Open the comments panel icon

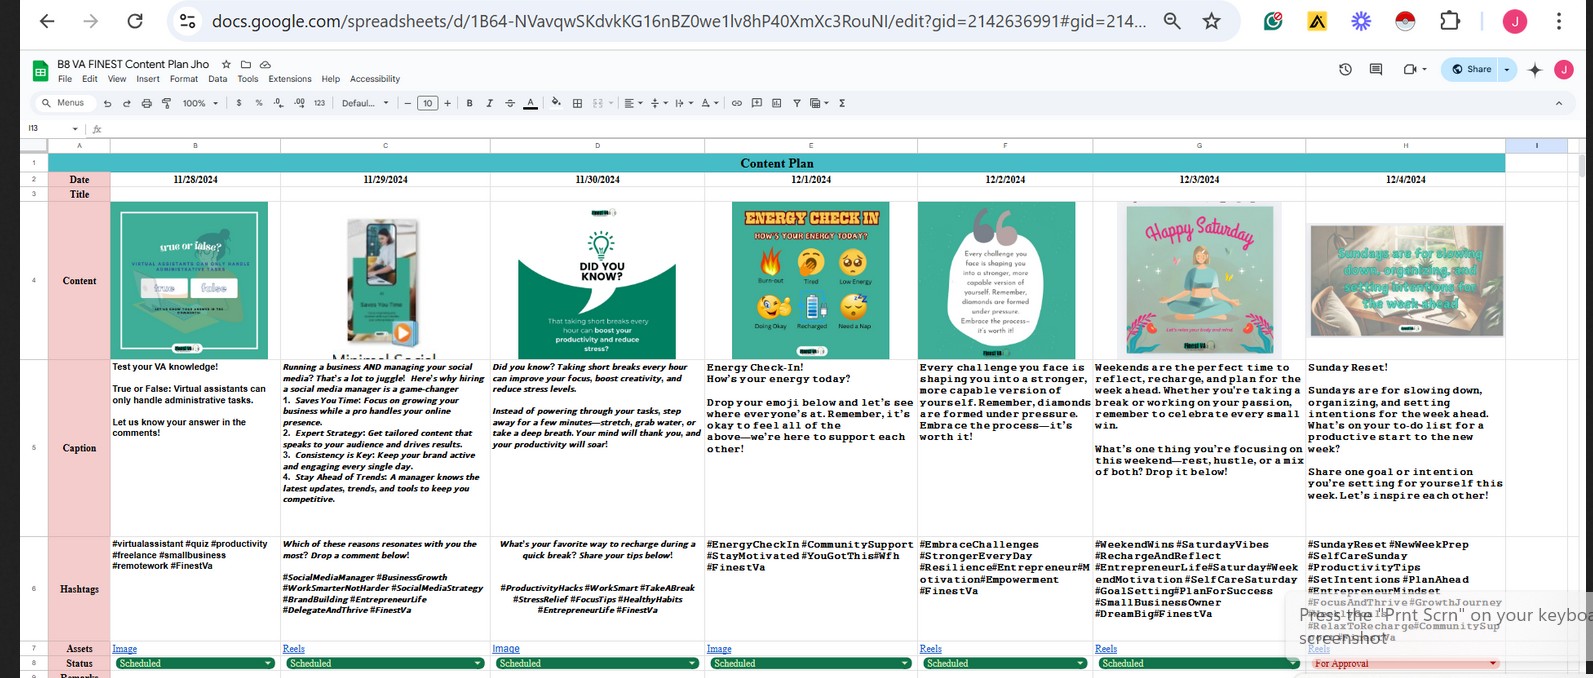(1376, 69)
